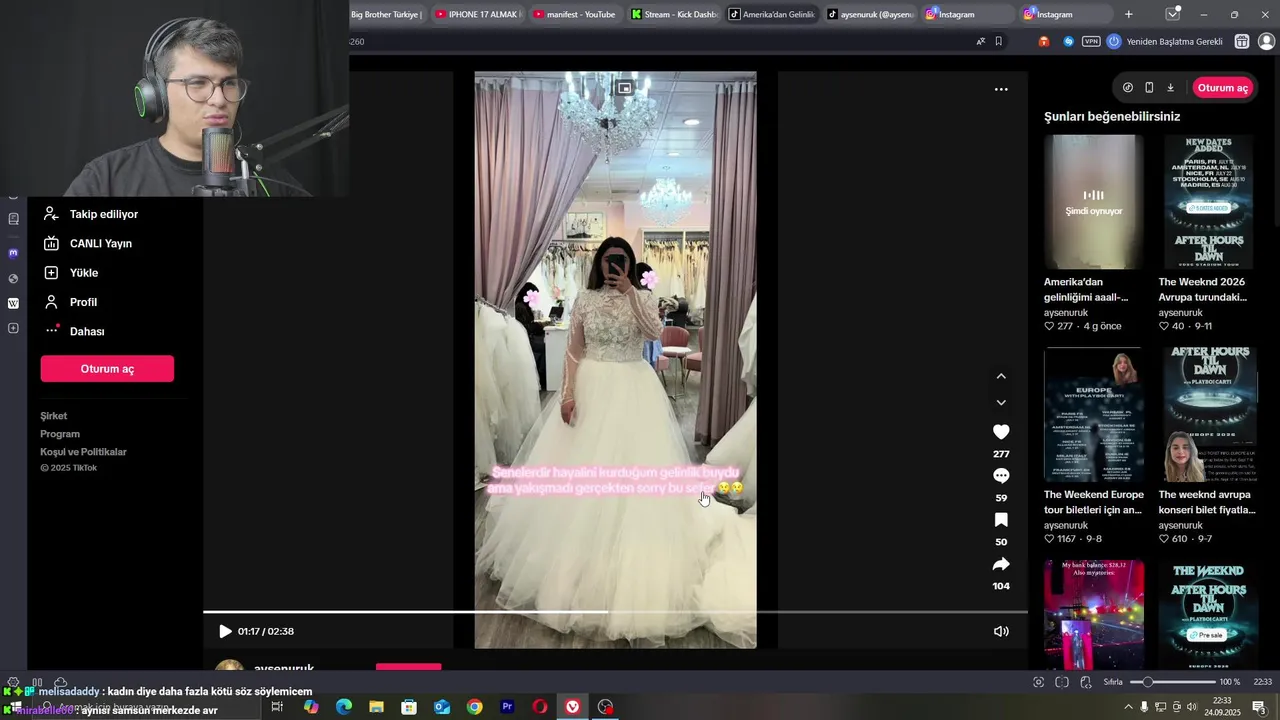Expand the Şirket footer section
1280x720 pixels.
click(54, 416)
